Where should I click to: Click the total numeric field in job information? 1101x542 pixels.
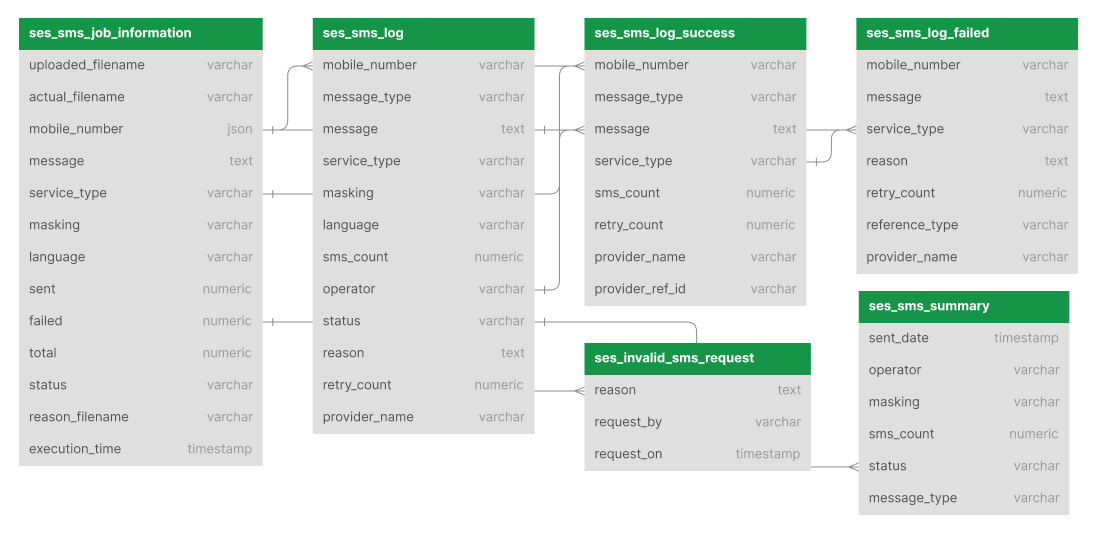tap(140, 353)
